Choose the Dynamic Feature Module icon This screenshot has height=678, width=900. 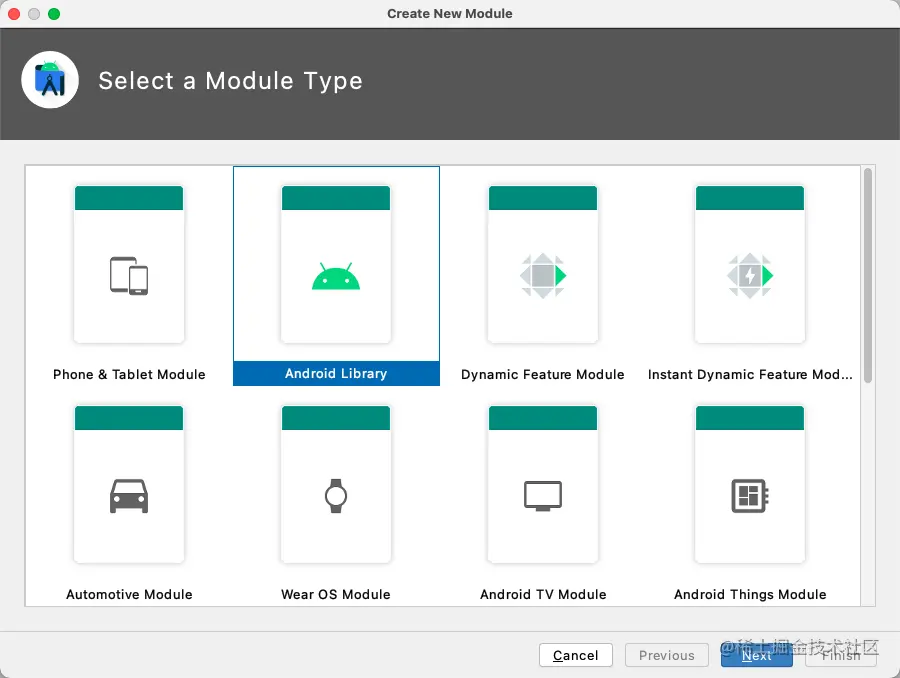pos(543,276)
